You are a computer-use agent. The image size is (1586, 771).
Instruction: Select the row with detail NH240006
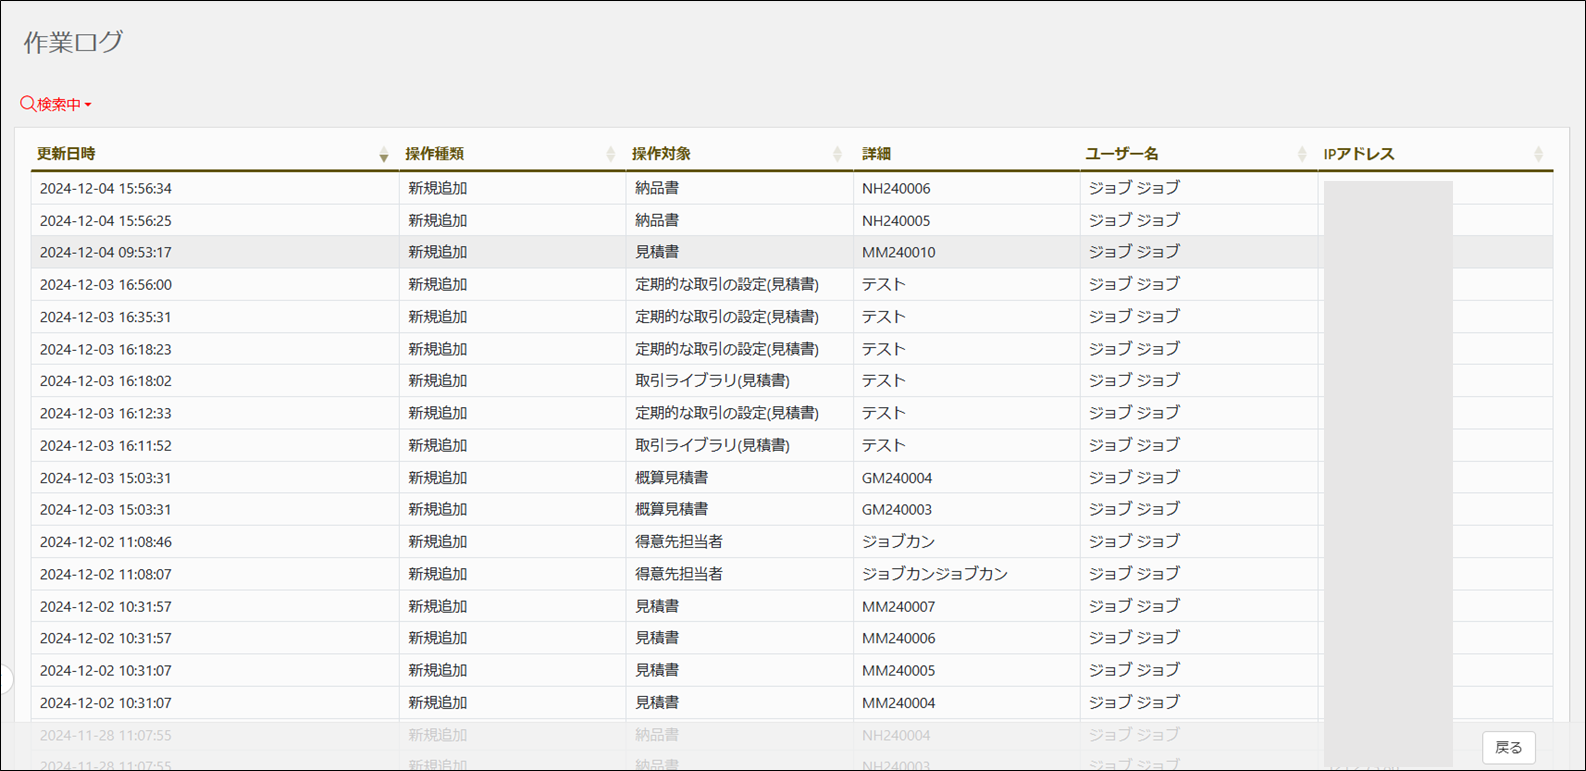(x=896, y=188)
